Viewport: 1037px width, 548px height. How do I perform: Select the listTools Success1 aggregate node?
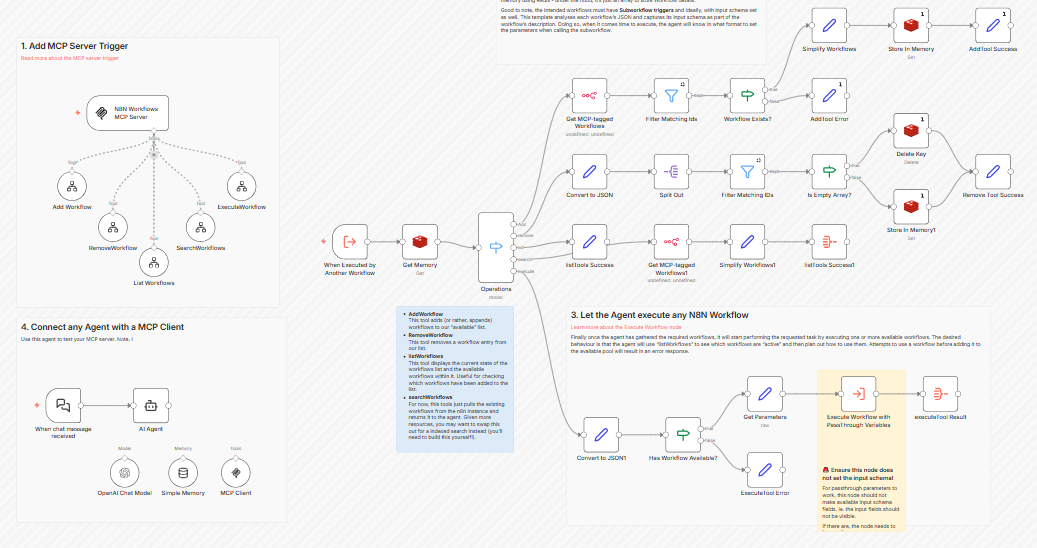click(x=829, y=242)
